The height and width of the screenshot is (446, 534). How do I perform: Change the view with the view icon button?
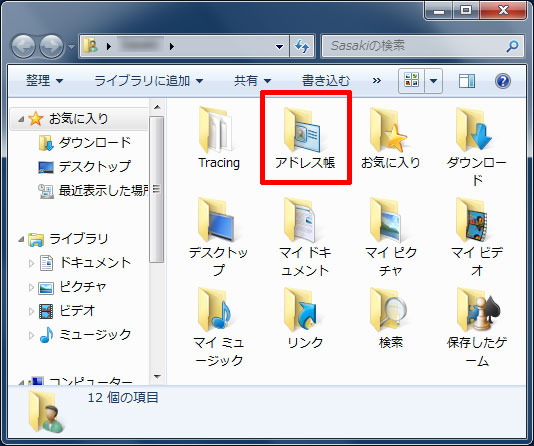[411, 81]
